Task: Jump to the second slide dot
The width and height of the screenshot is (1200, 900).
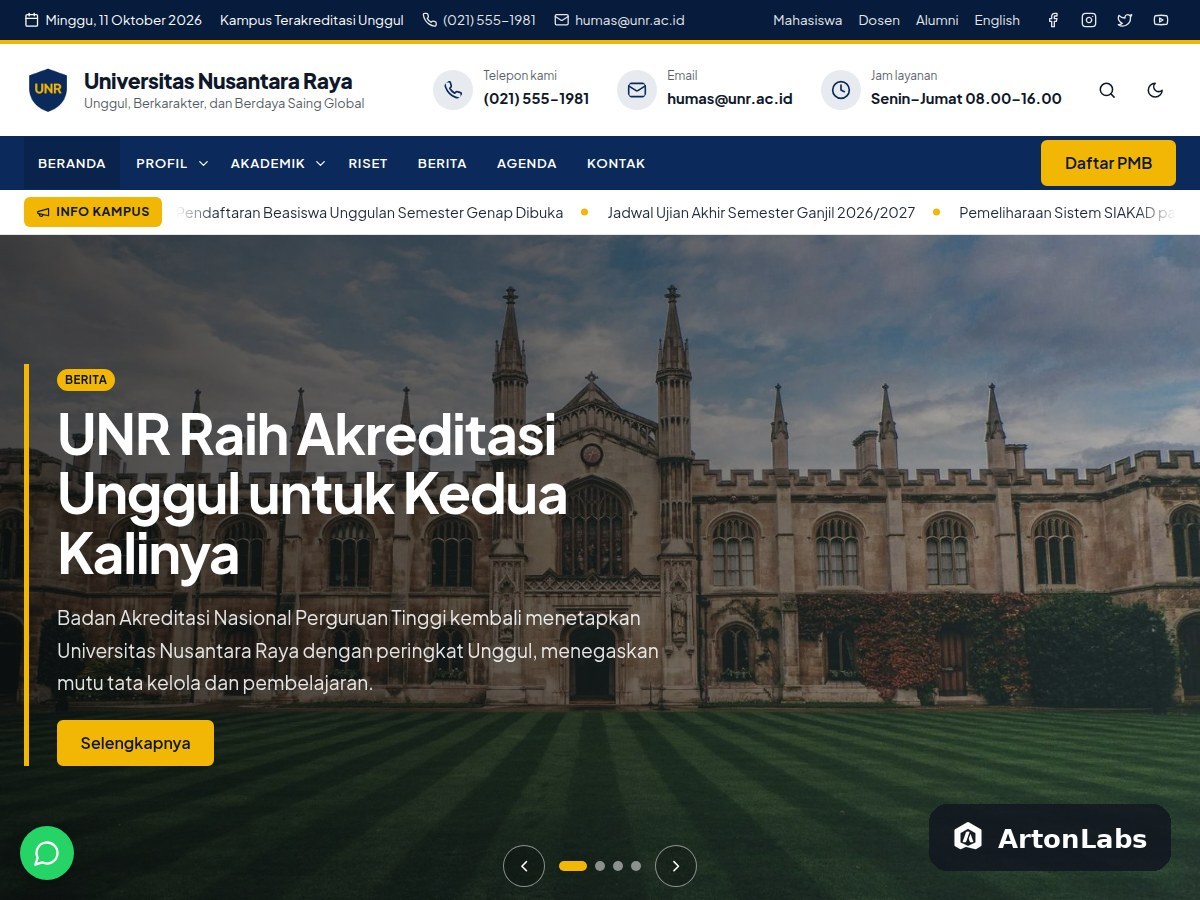Action: click(x=600, y=866)
